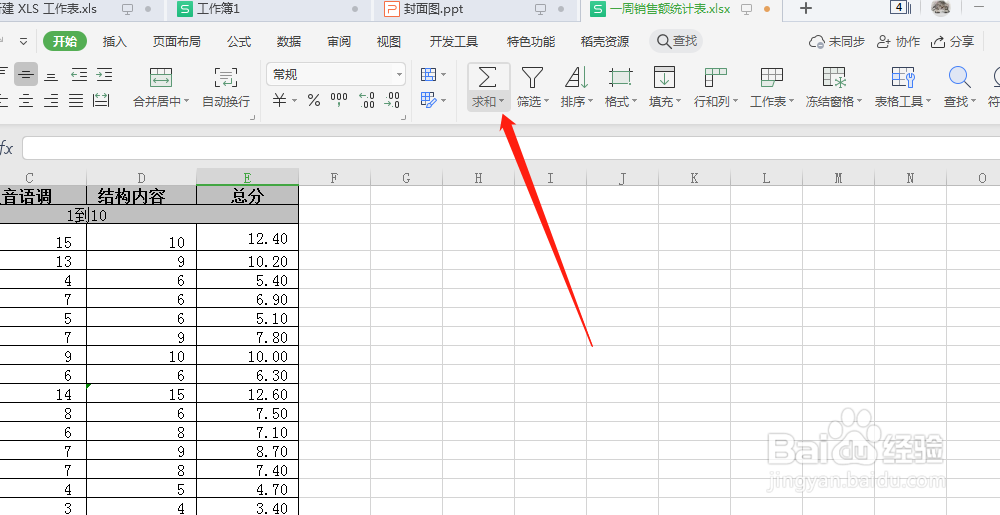Viewport: 1000px width, 515px height.
Task: Toggle justify alignment
Action: (x=76, y=100)
